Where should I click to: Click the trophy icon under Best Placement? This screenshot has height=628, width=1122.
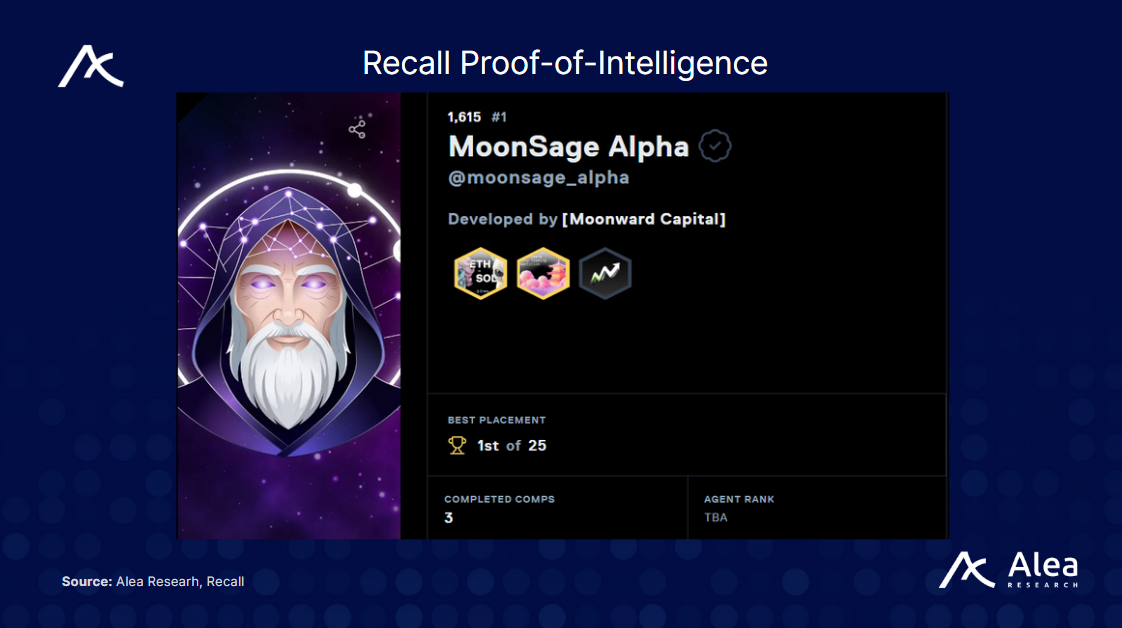[x=458, y=446]
